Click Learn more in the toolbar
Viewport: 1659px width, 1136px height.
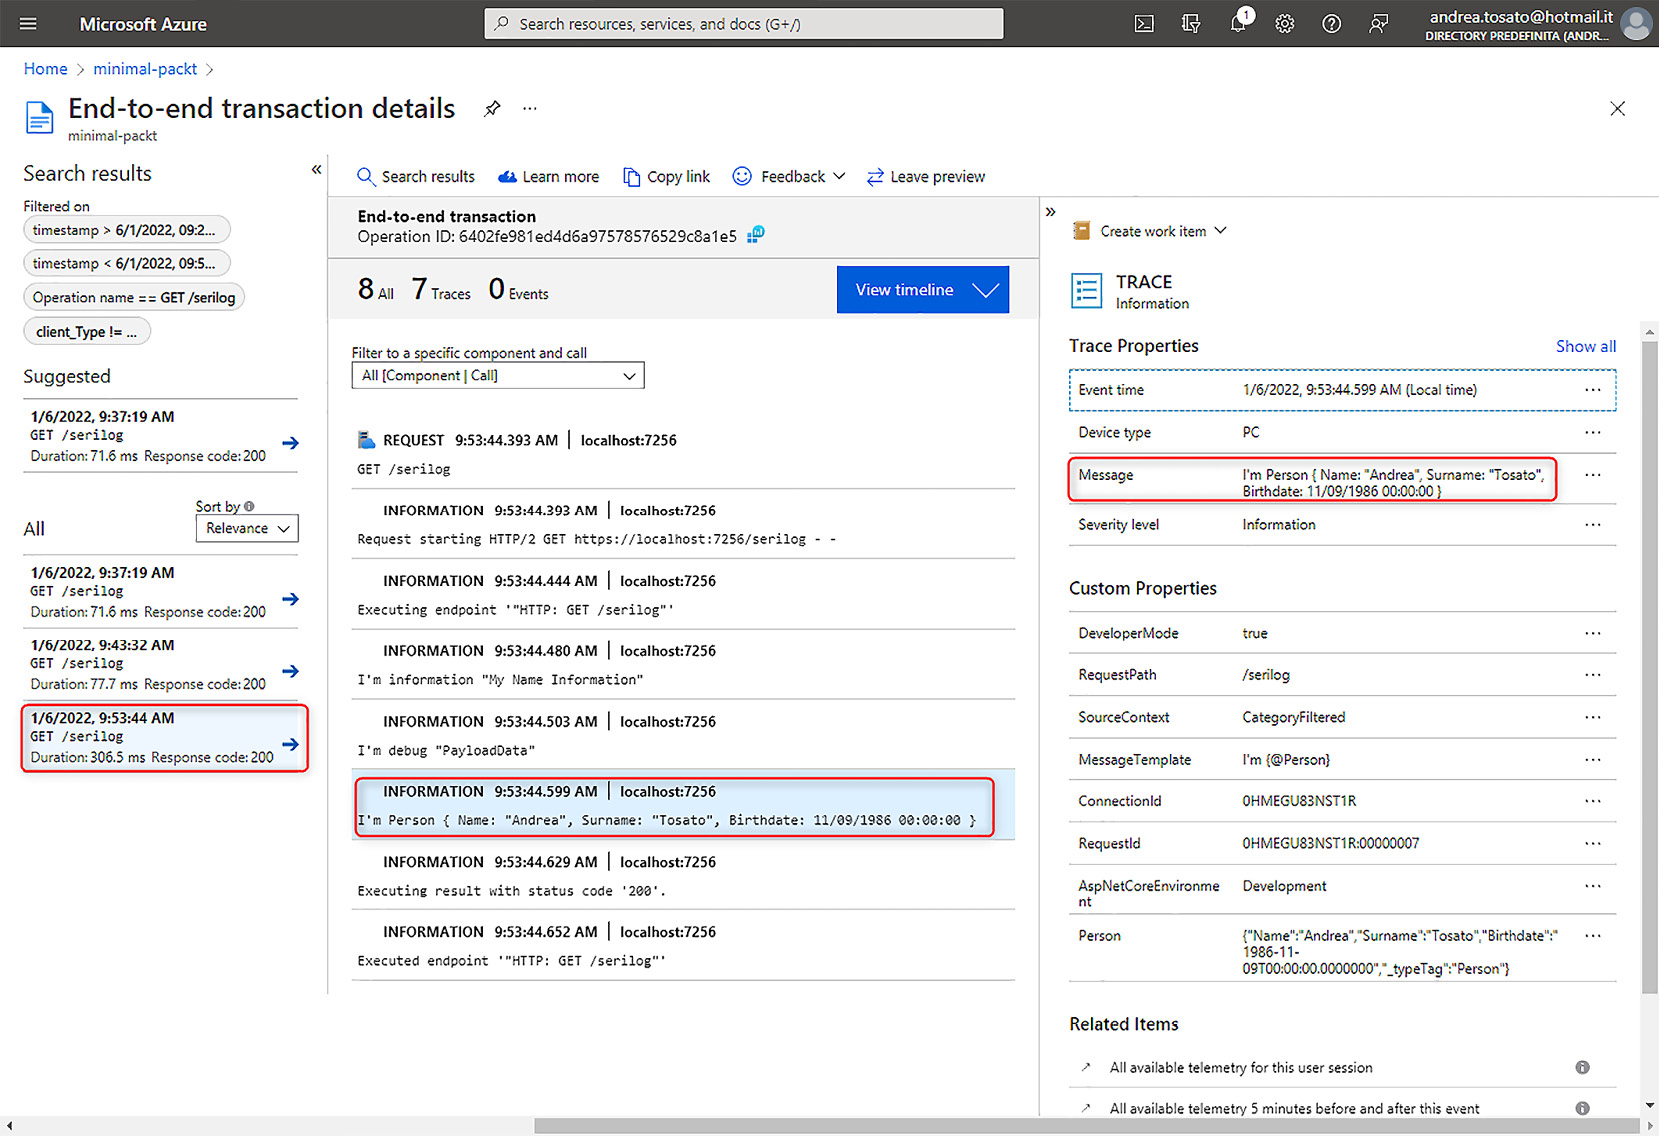pos(548,176)
